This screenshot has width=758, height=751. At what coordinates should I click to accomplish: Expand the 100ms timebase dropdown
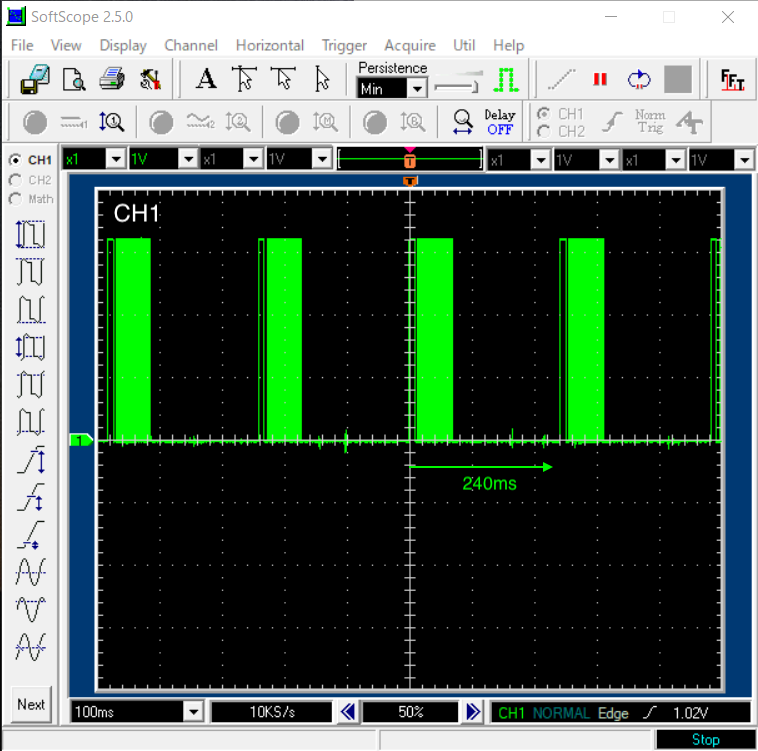click(x=192, y=712)
